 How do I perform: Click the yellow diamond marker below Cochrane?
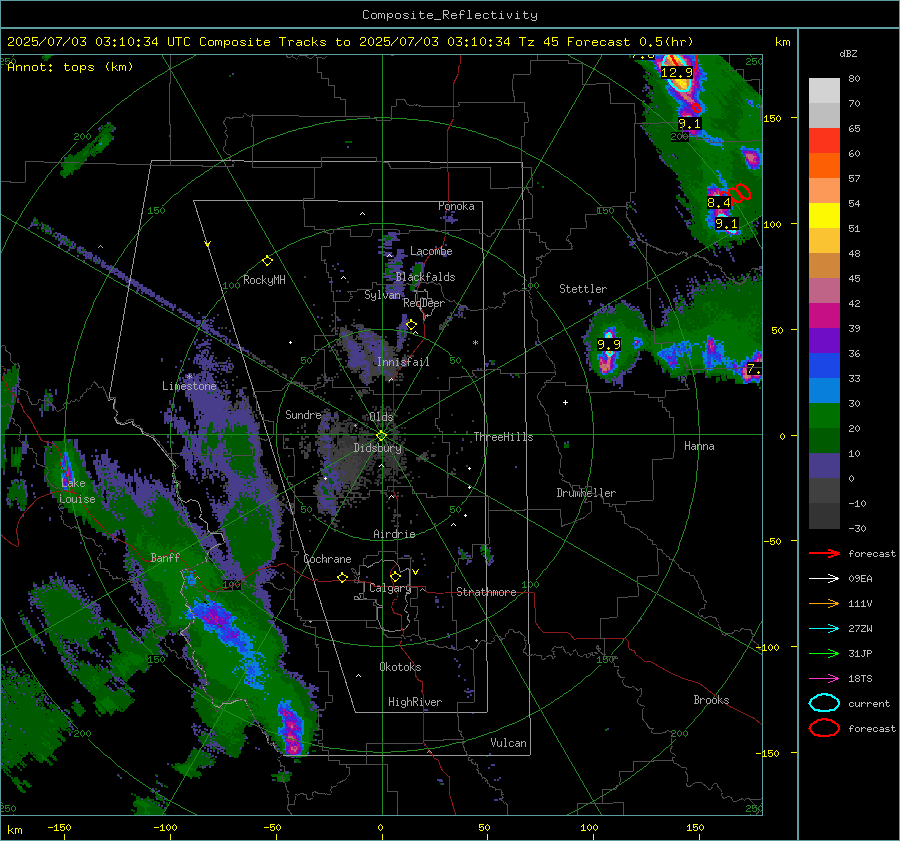[343, 577]
